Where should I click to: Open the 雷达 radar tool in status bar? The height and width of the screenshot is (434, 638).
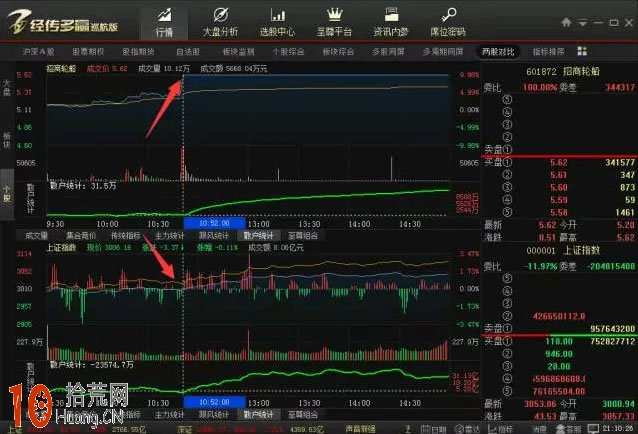[467, 429]
